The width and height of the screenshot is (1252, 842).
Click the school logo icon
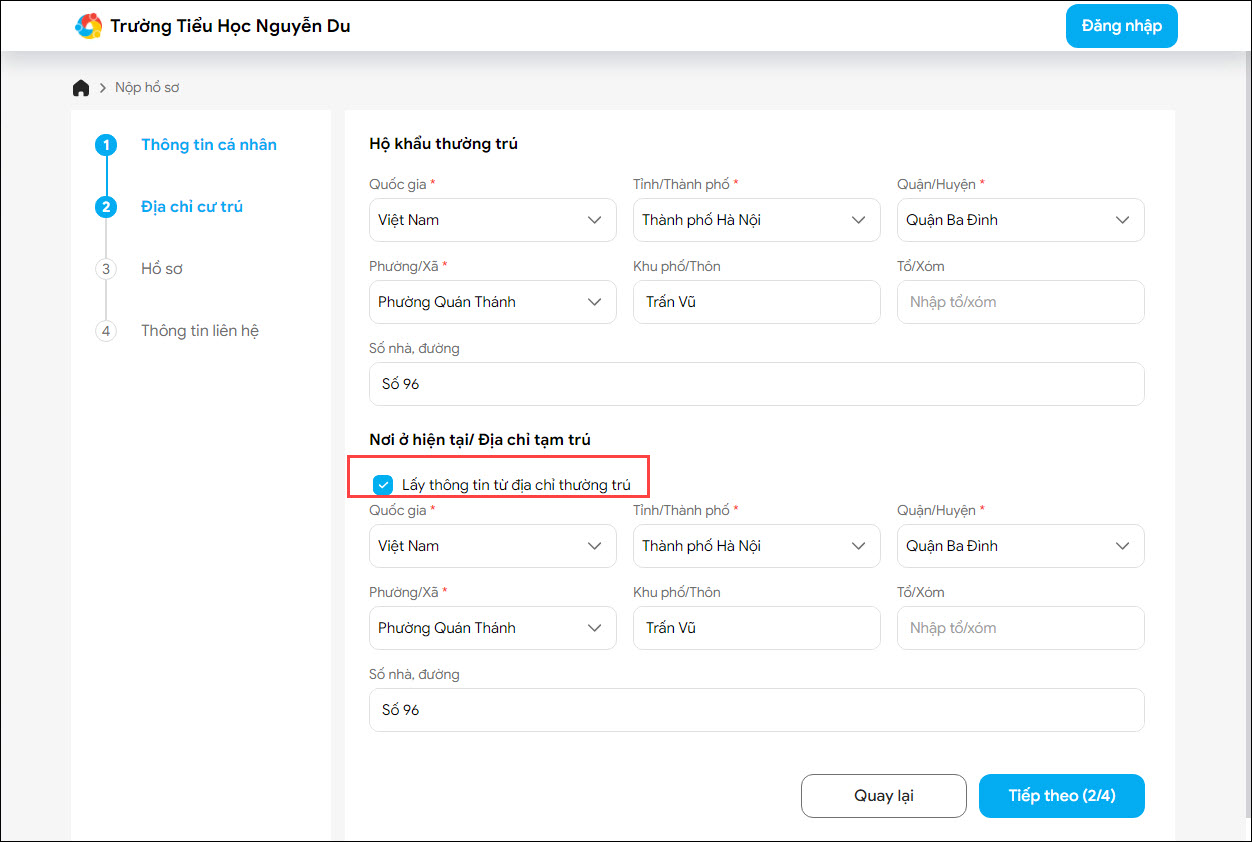tap(89, 26)
